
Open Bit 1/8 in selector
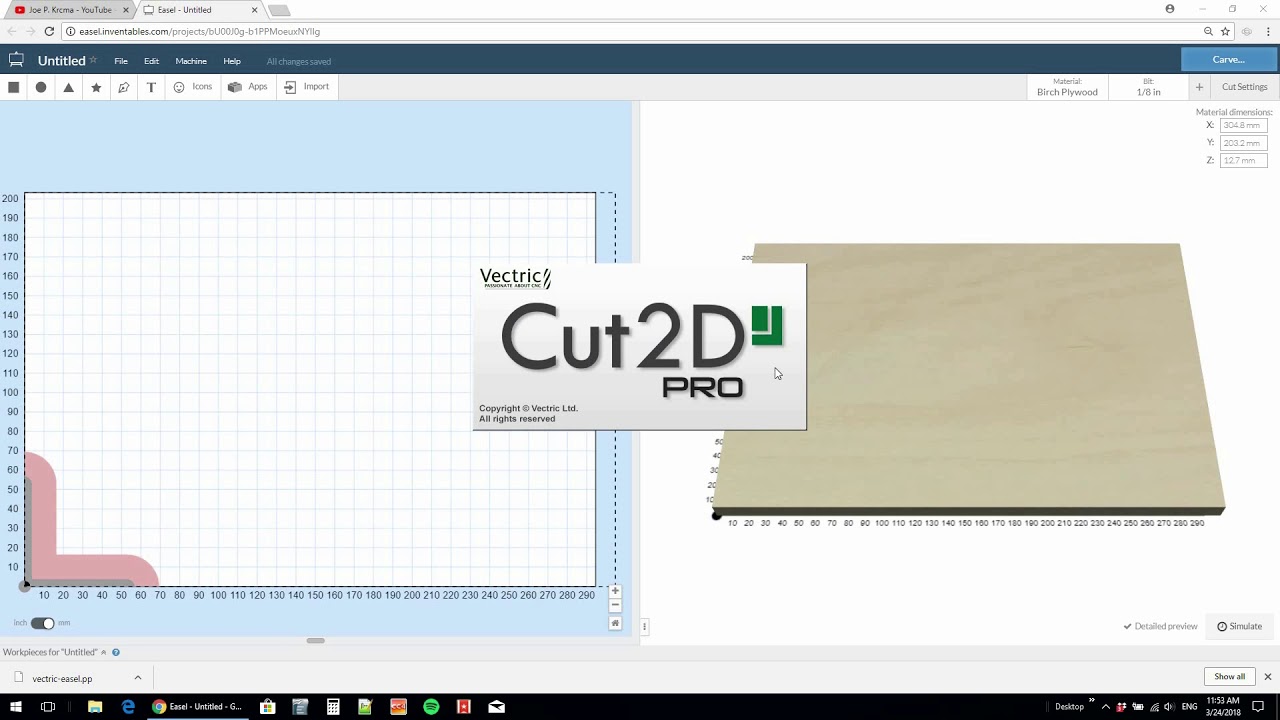[x=1148, y=87]
